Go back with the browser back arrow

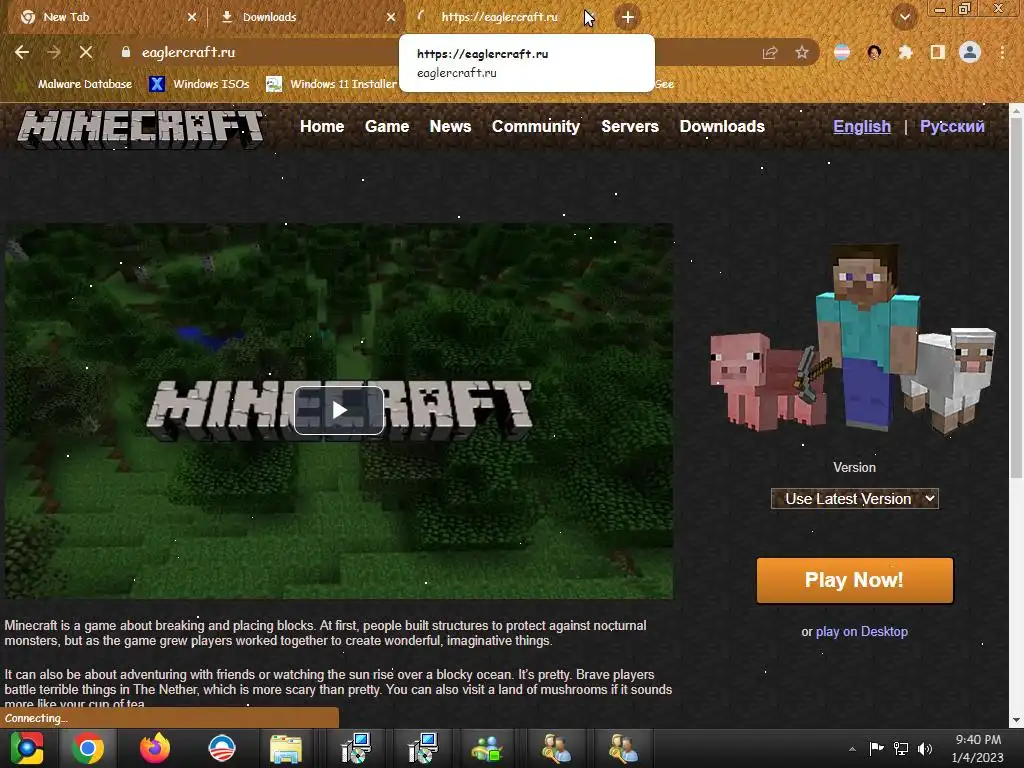[x=22, y=52]
